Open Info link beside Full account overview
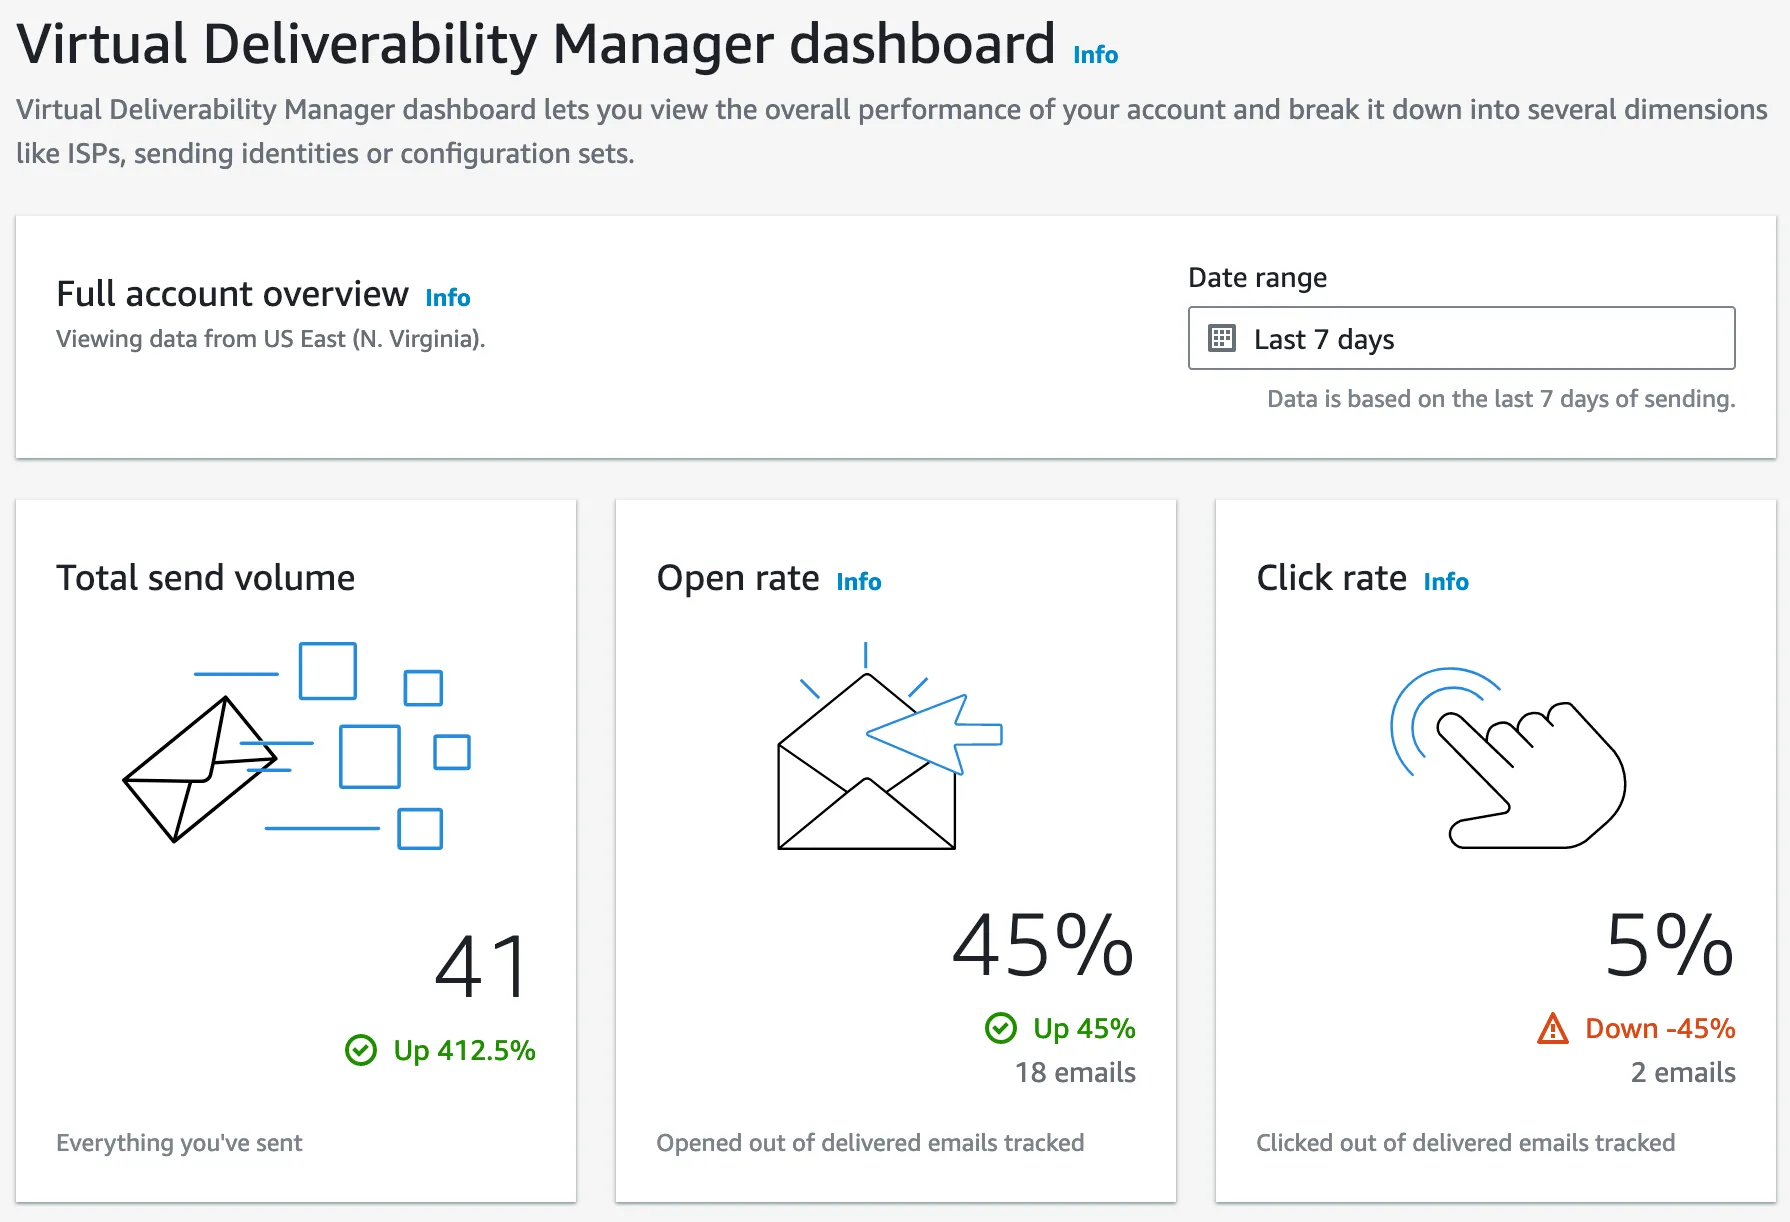This screenshot has height=1222, width=1790. point(447,298)
